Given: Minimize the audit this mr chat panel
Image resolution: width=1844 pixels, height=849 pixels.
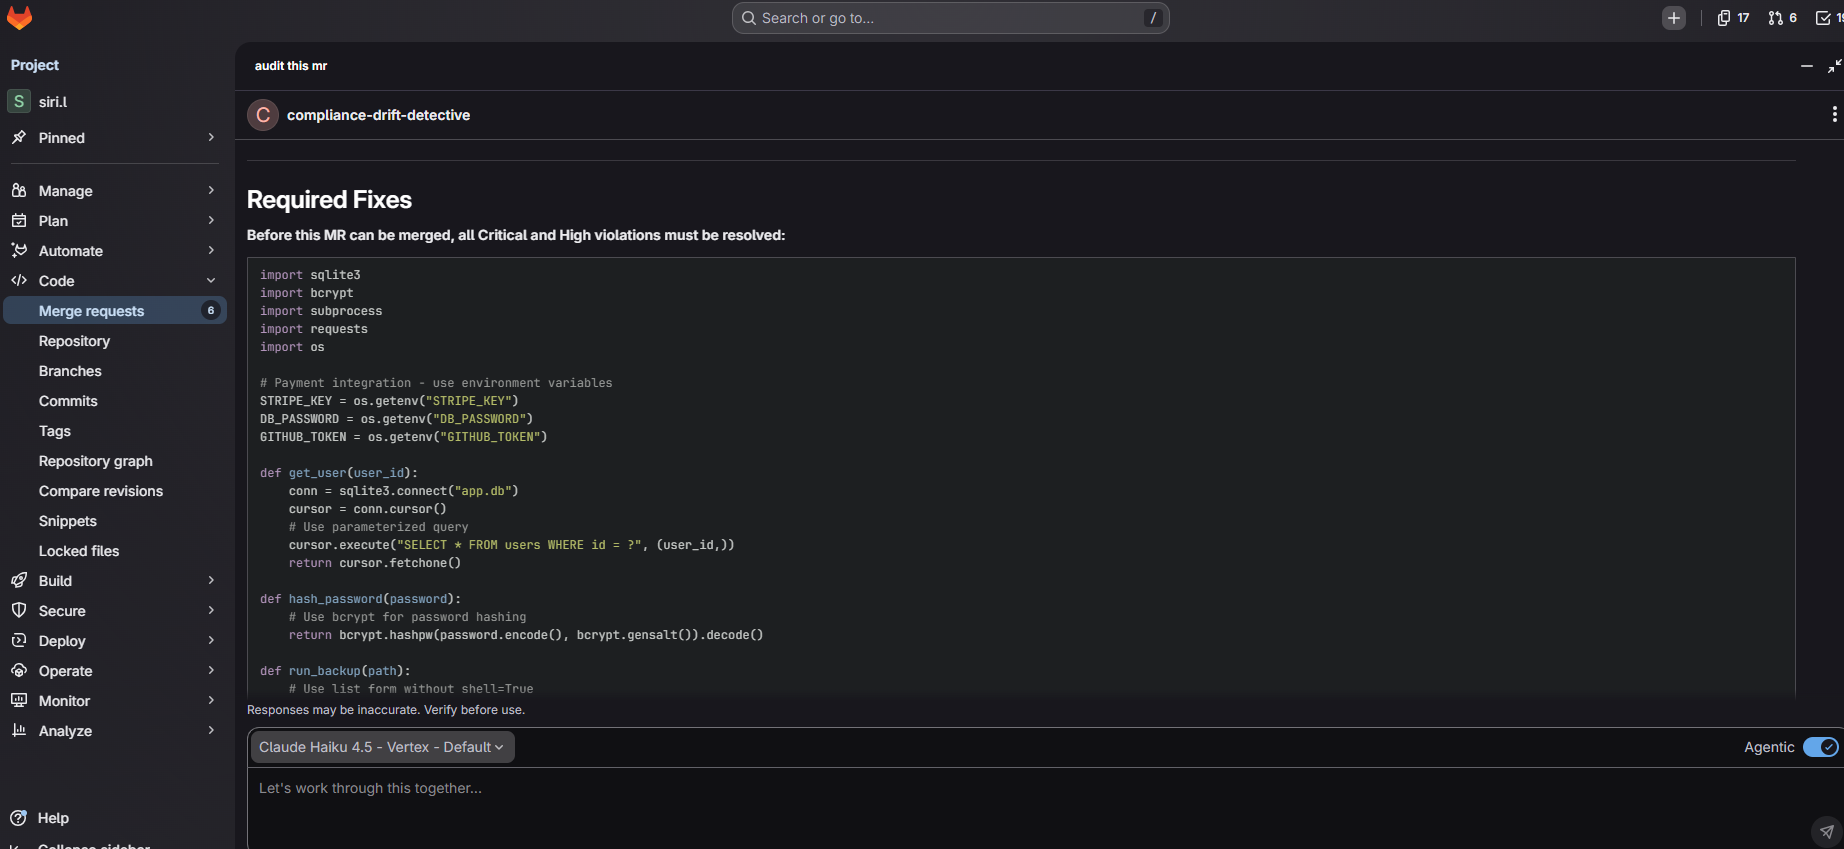Looking at the screenshot, I should click(x=1806, y=66).
